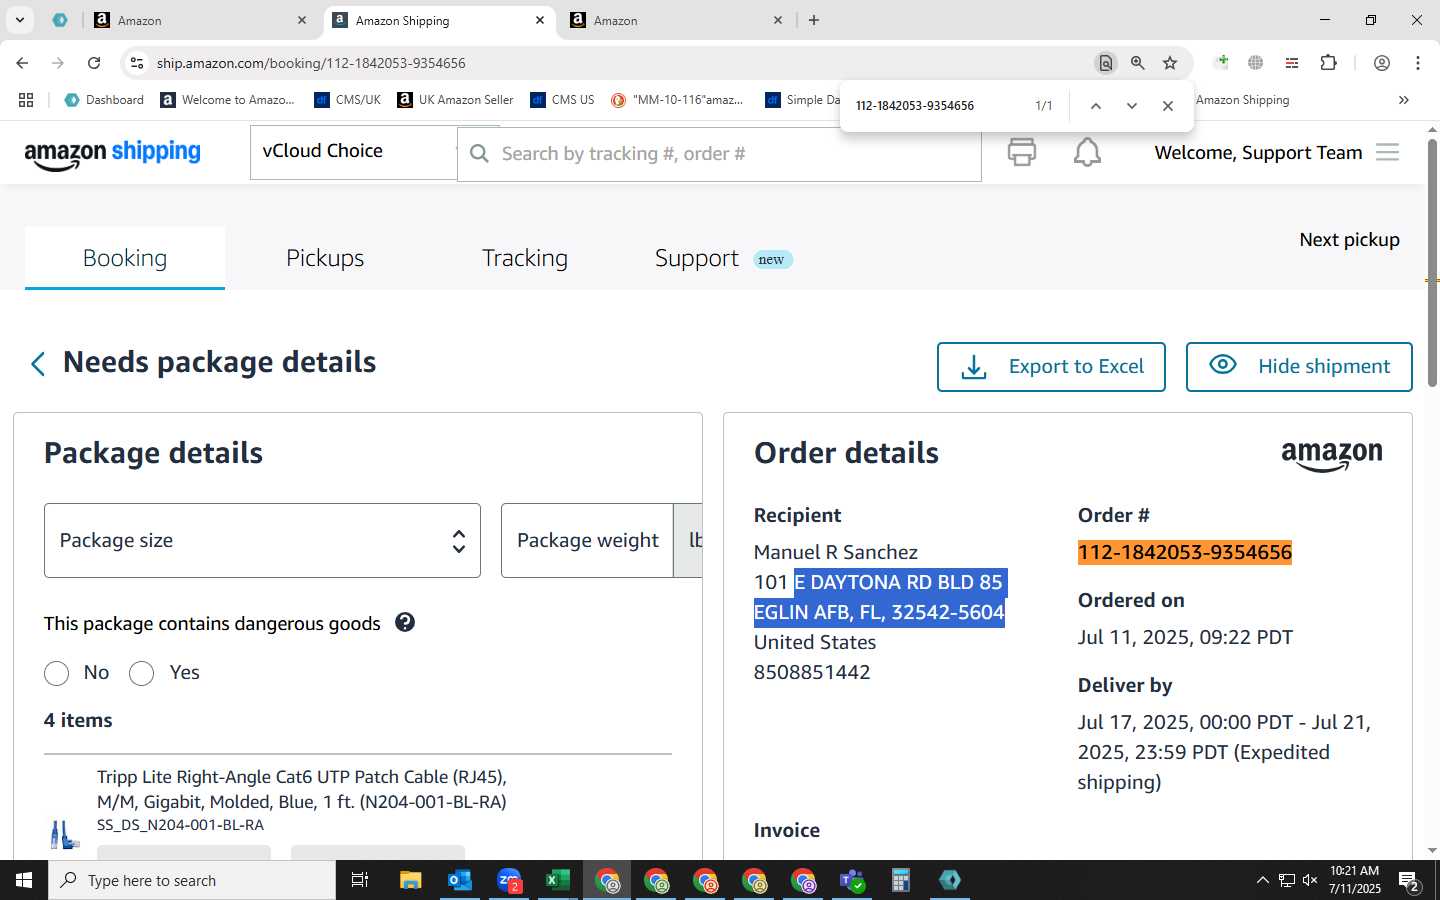Image resolution: width=1440 pixels, height=900 pixels.
Task: Click Windows search box on taskbar
Action: [x=192, y=880]
